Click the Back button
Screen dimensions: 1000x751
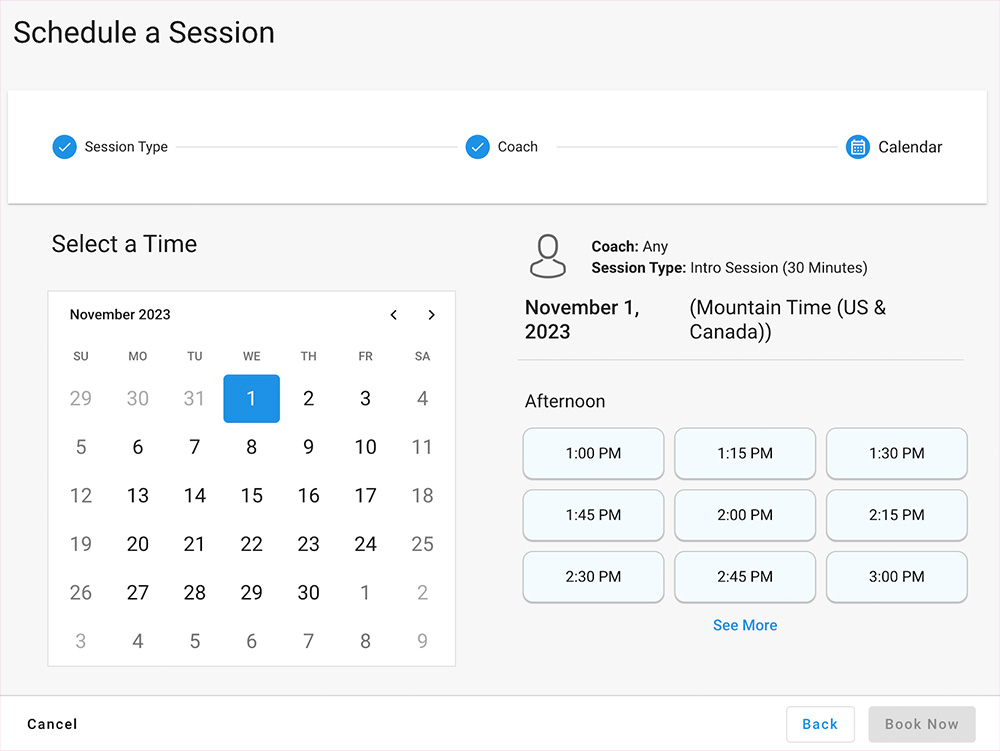click(820, 724)
